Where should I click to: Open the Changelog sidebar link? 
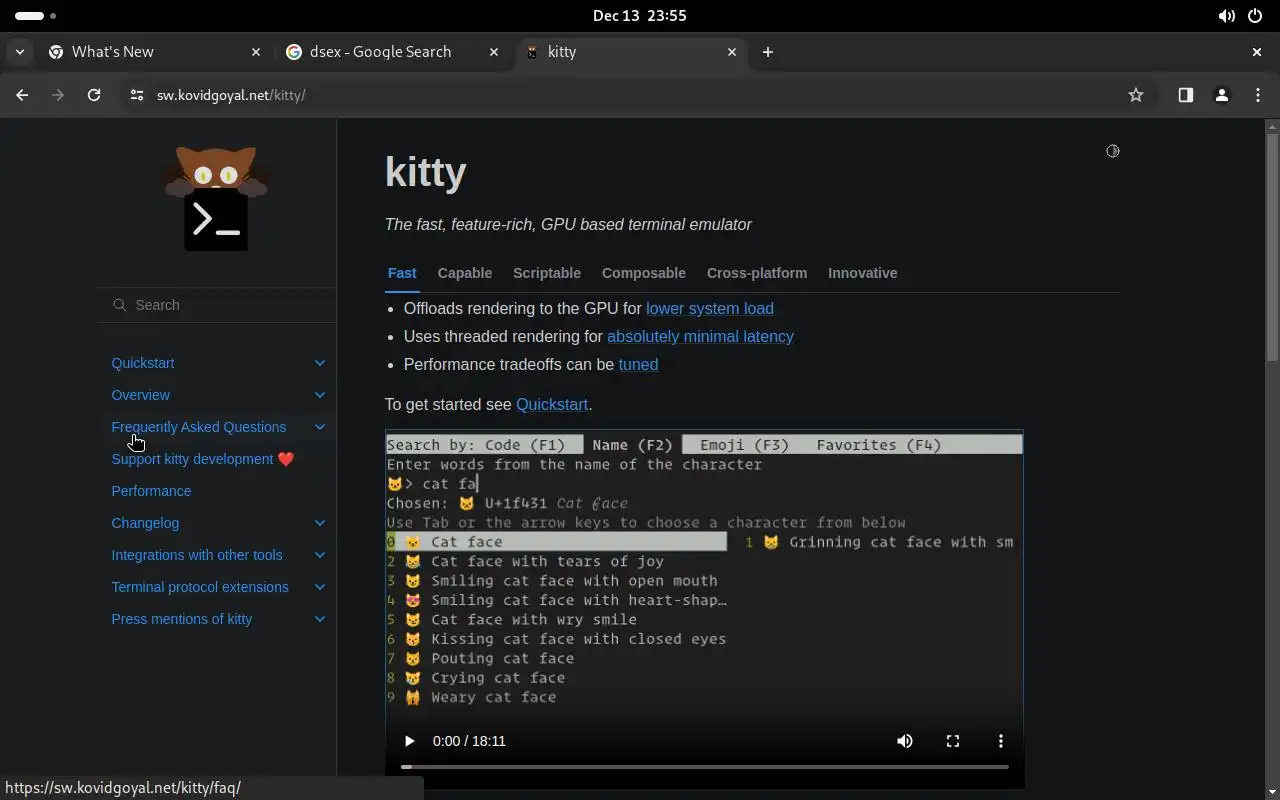click(x=145, y=523)
